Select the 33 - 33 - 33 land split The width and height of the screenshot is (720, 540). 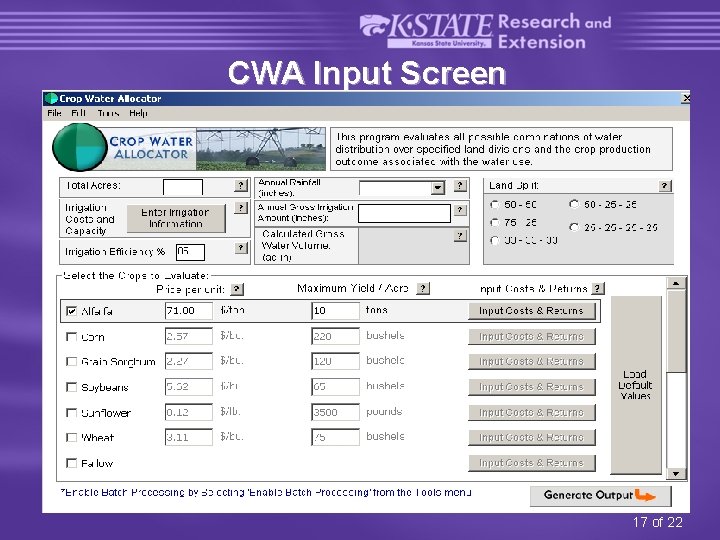[495, 241]
